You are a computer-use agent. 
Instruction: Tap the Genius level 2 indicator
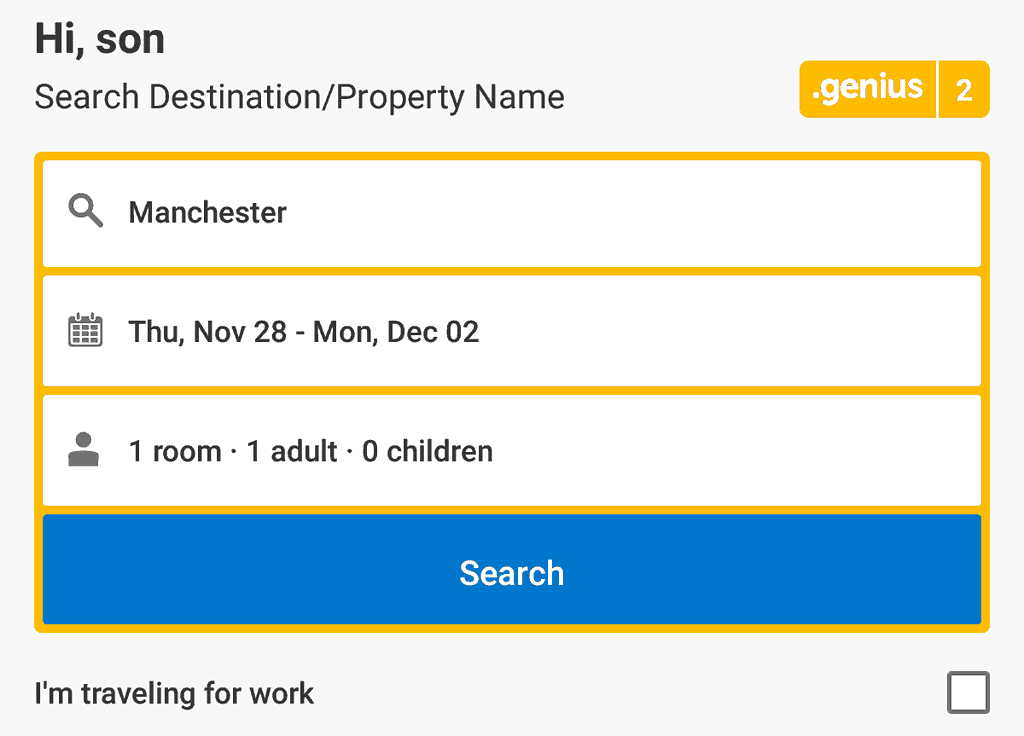coord(964,89)
